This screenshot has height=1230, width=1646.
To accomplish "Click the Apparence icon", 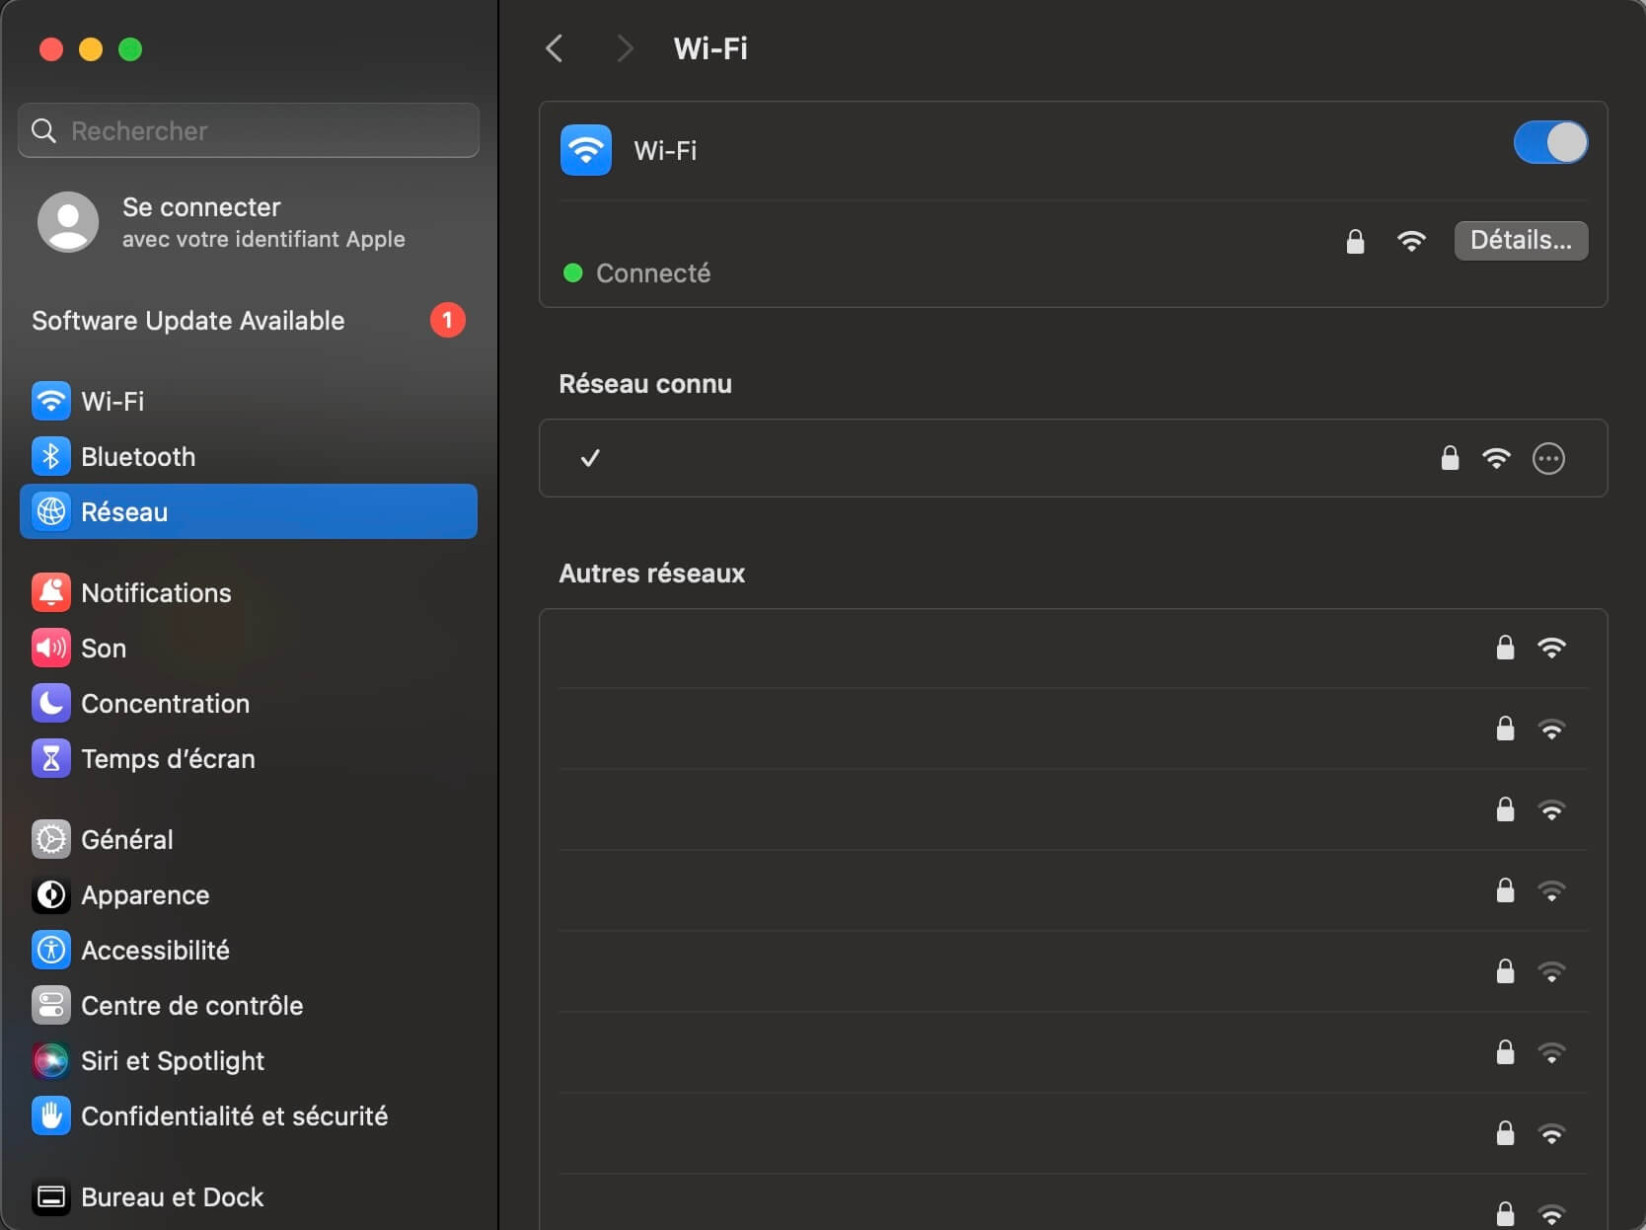I will [x=51, y=895].
